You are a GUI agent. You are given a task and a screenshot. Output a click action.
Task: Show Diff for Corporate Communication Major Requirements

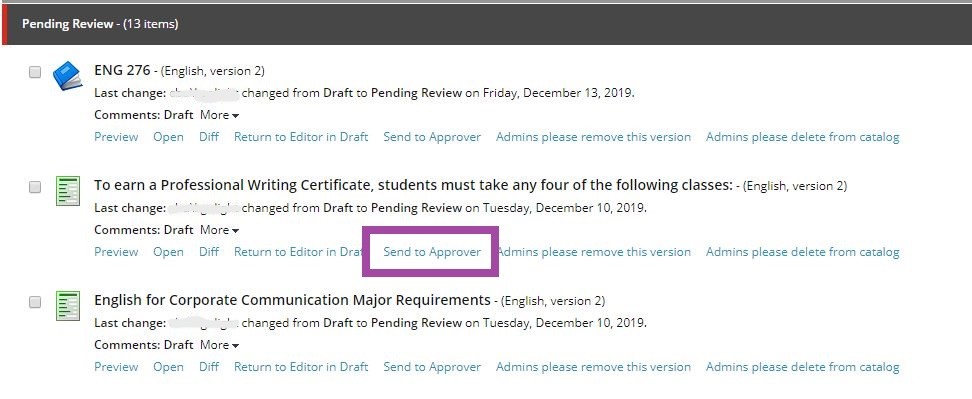coord(209,367)
